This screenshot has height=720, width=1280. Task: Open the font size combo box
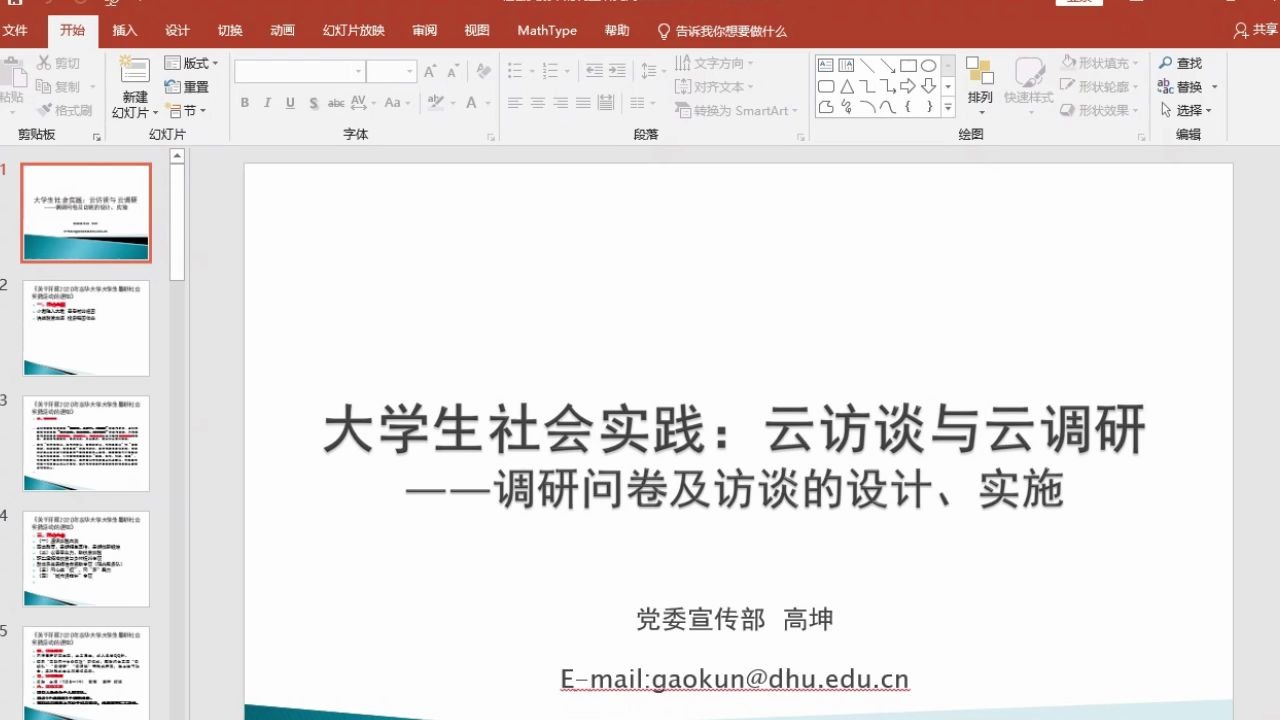click(x=391, y=71)
